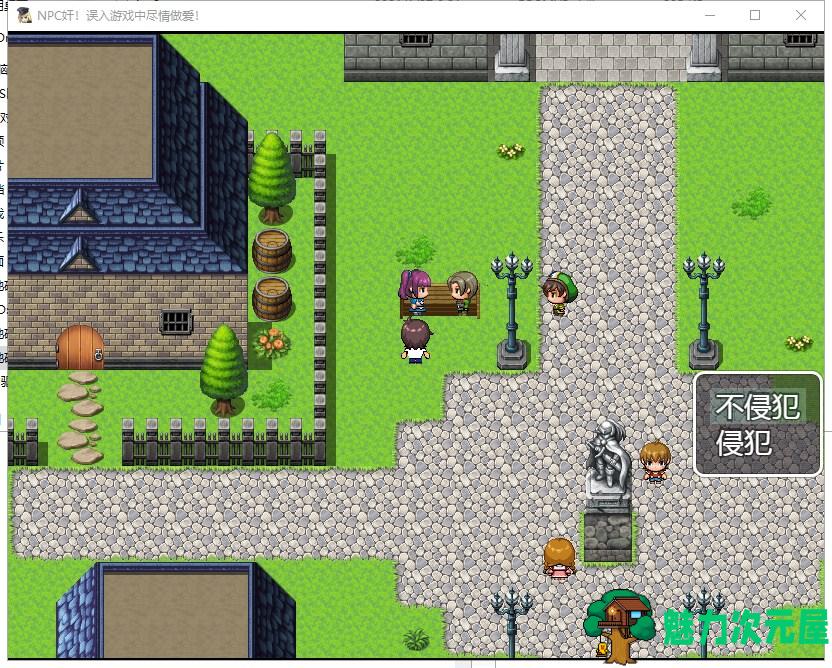Maximize the game window

click(755, 15)
